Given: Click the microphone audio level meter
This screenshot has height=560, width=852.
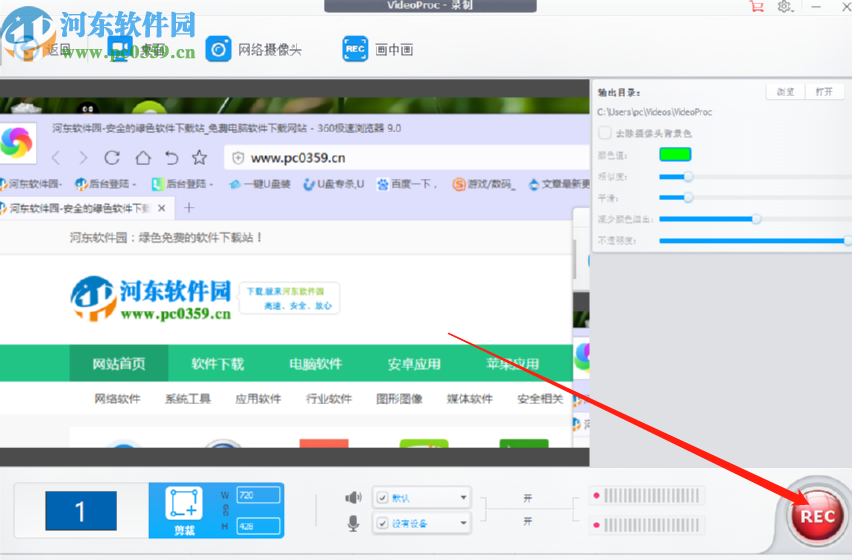Looking at the screenshot, I should click(x=647, y=525).
